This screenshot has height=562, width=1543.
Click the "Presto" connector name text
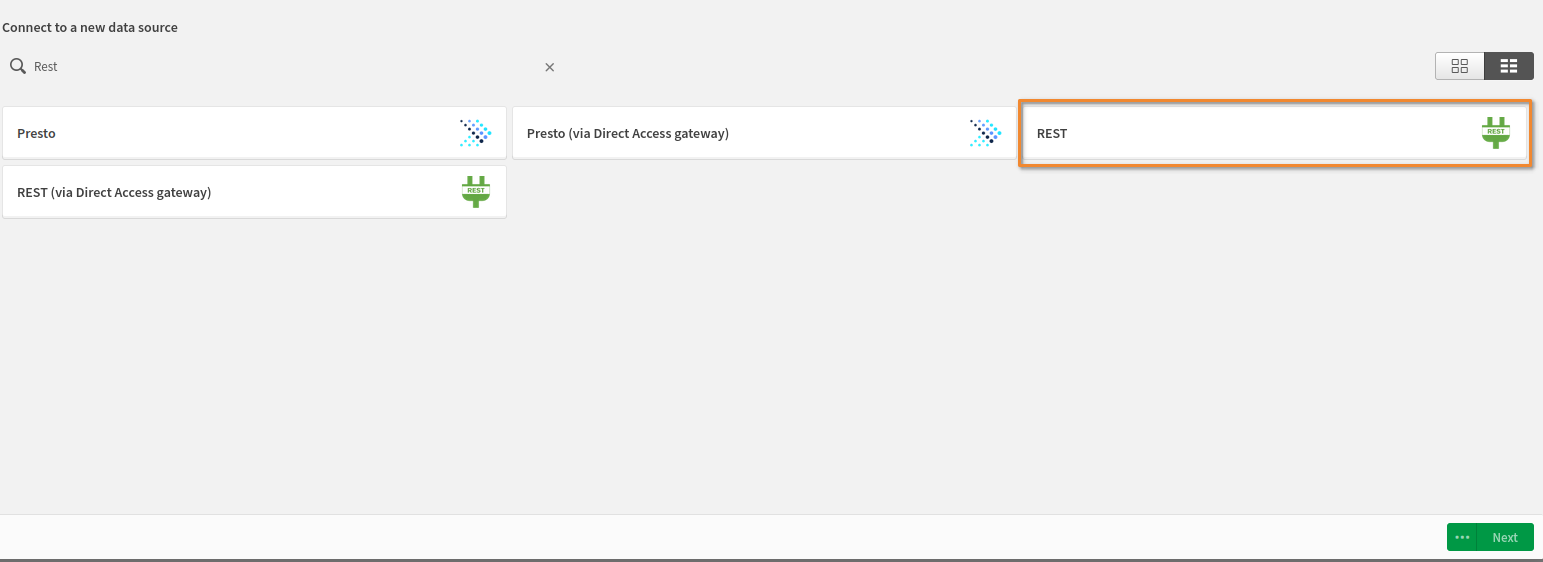pos(36,133)
